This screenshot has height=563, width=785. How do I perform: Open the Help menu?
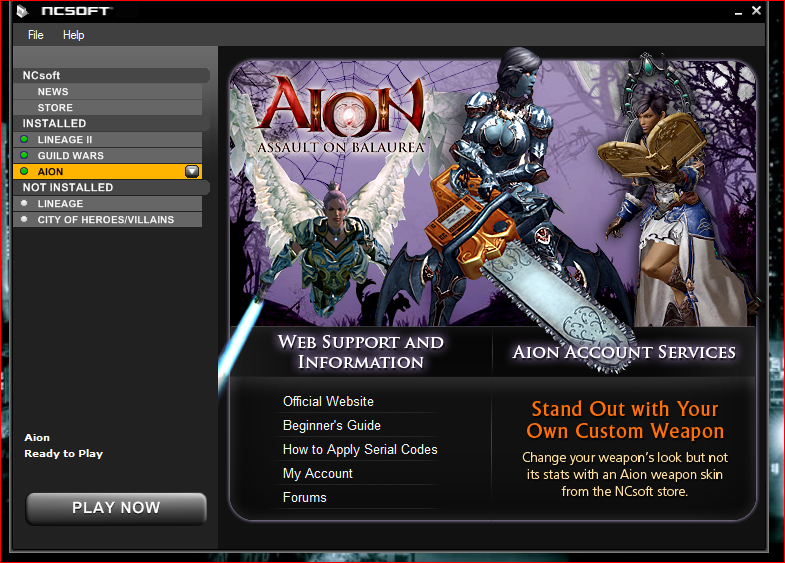[74, 35]
